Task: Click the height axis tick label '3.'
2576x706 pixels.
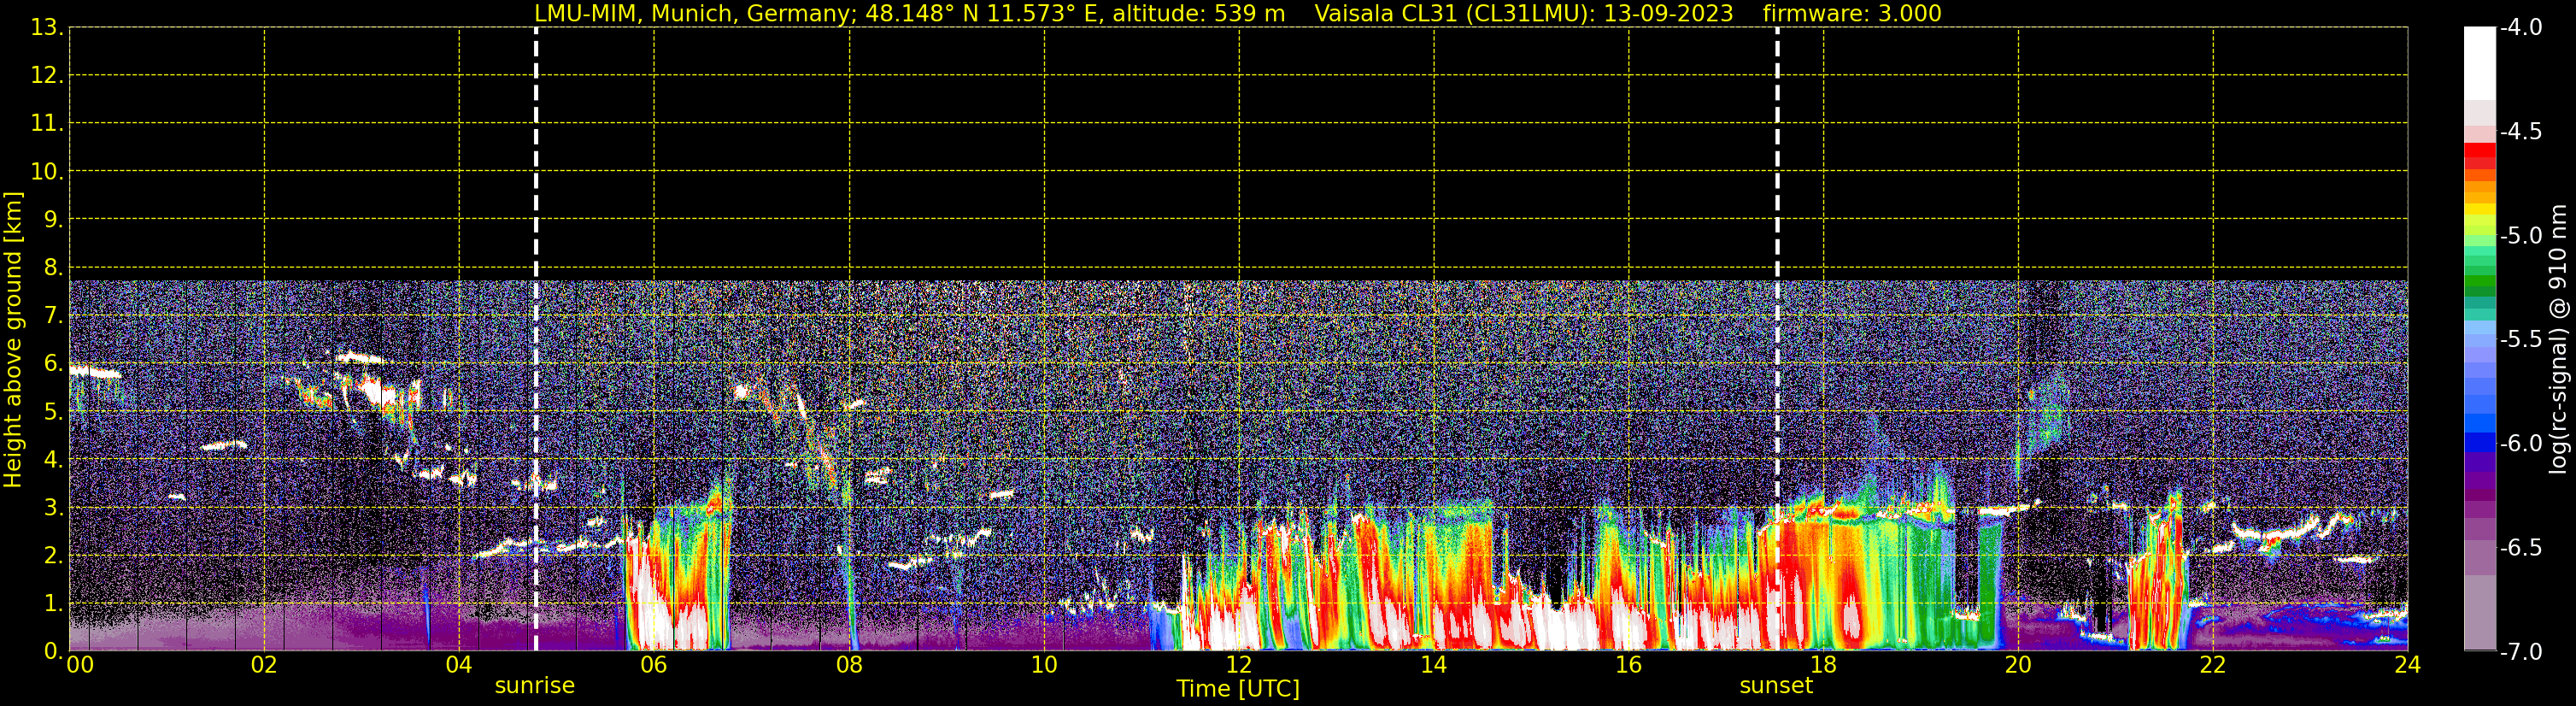Action: click(x=52, y=508)
